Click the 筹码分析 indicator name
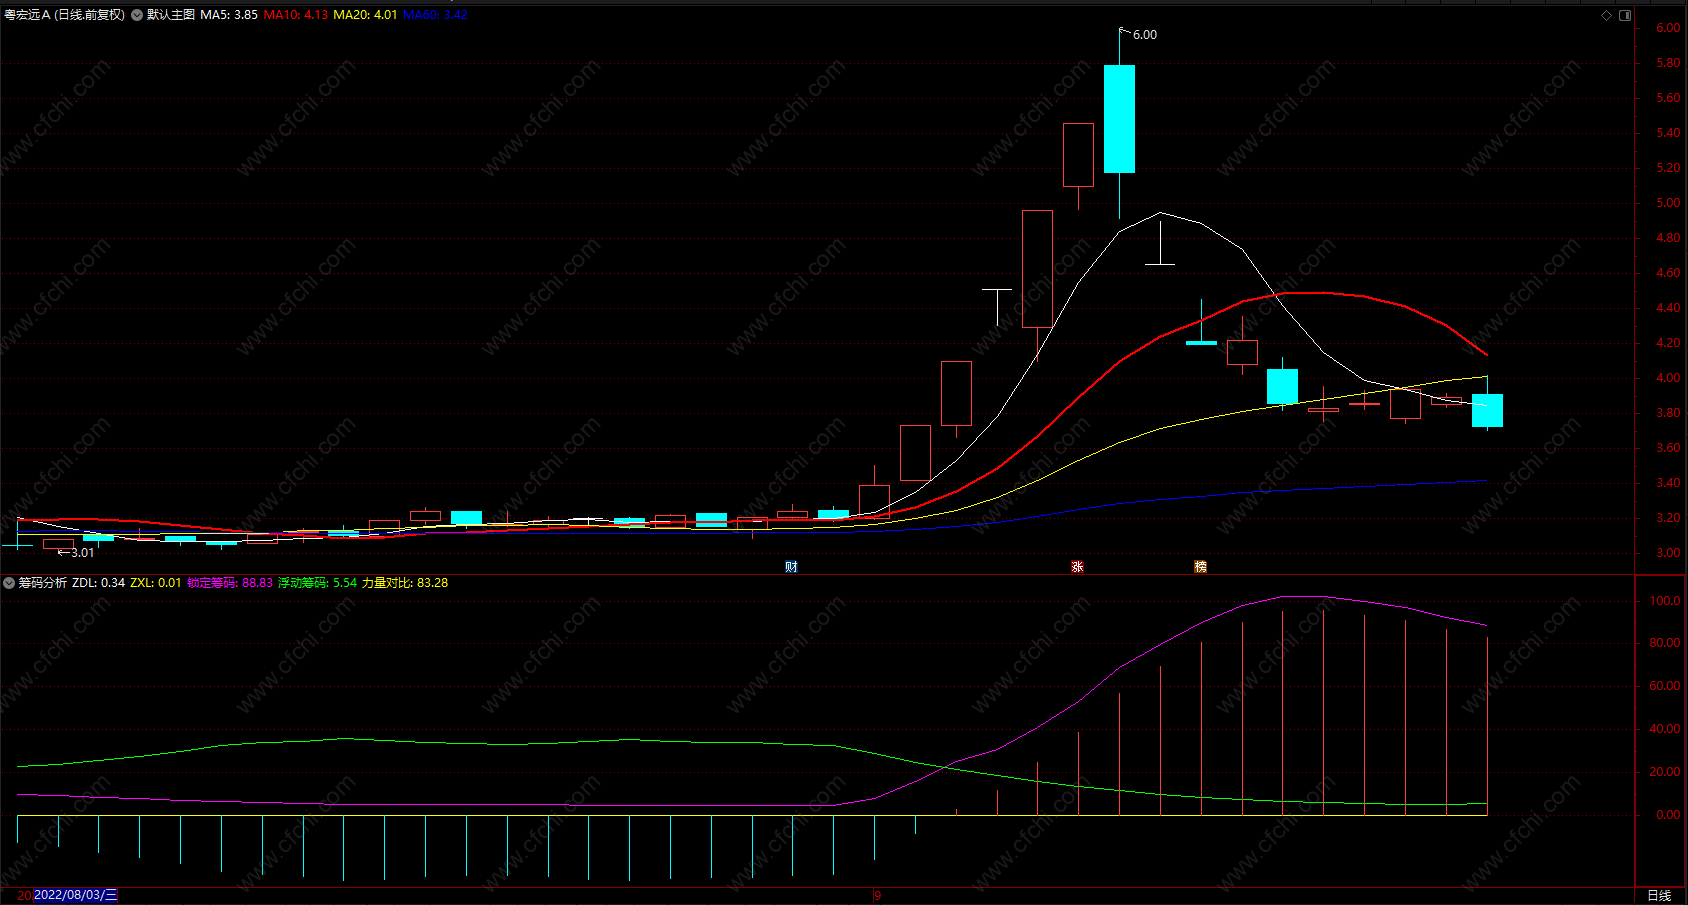Screen dimensions: 1688x905 click(43, 583)
